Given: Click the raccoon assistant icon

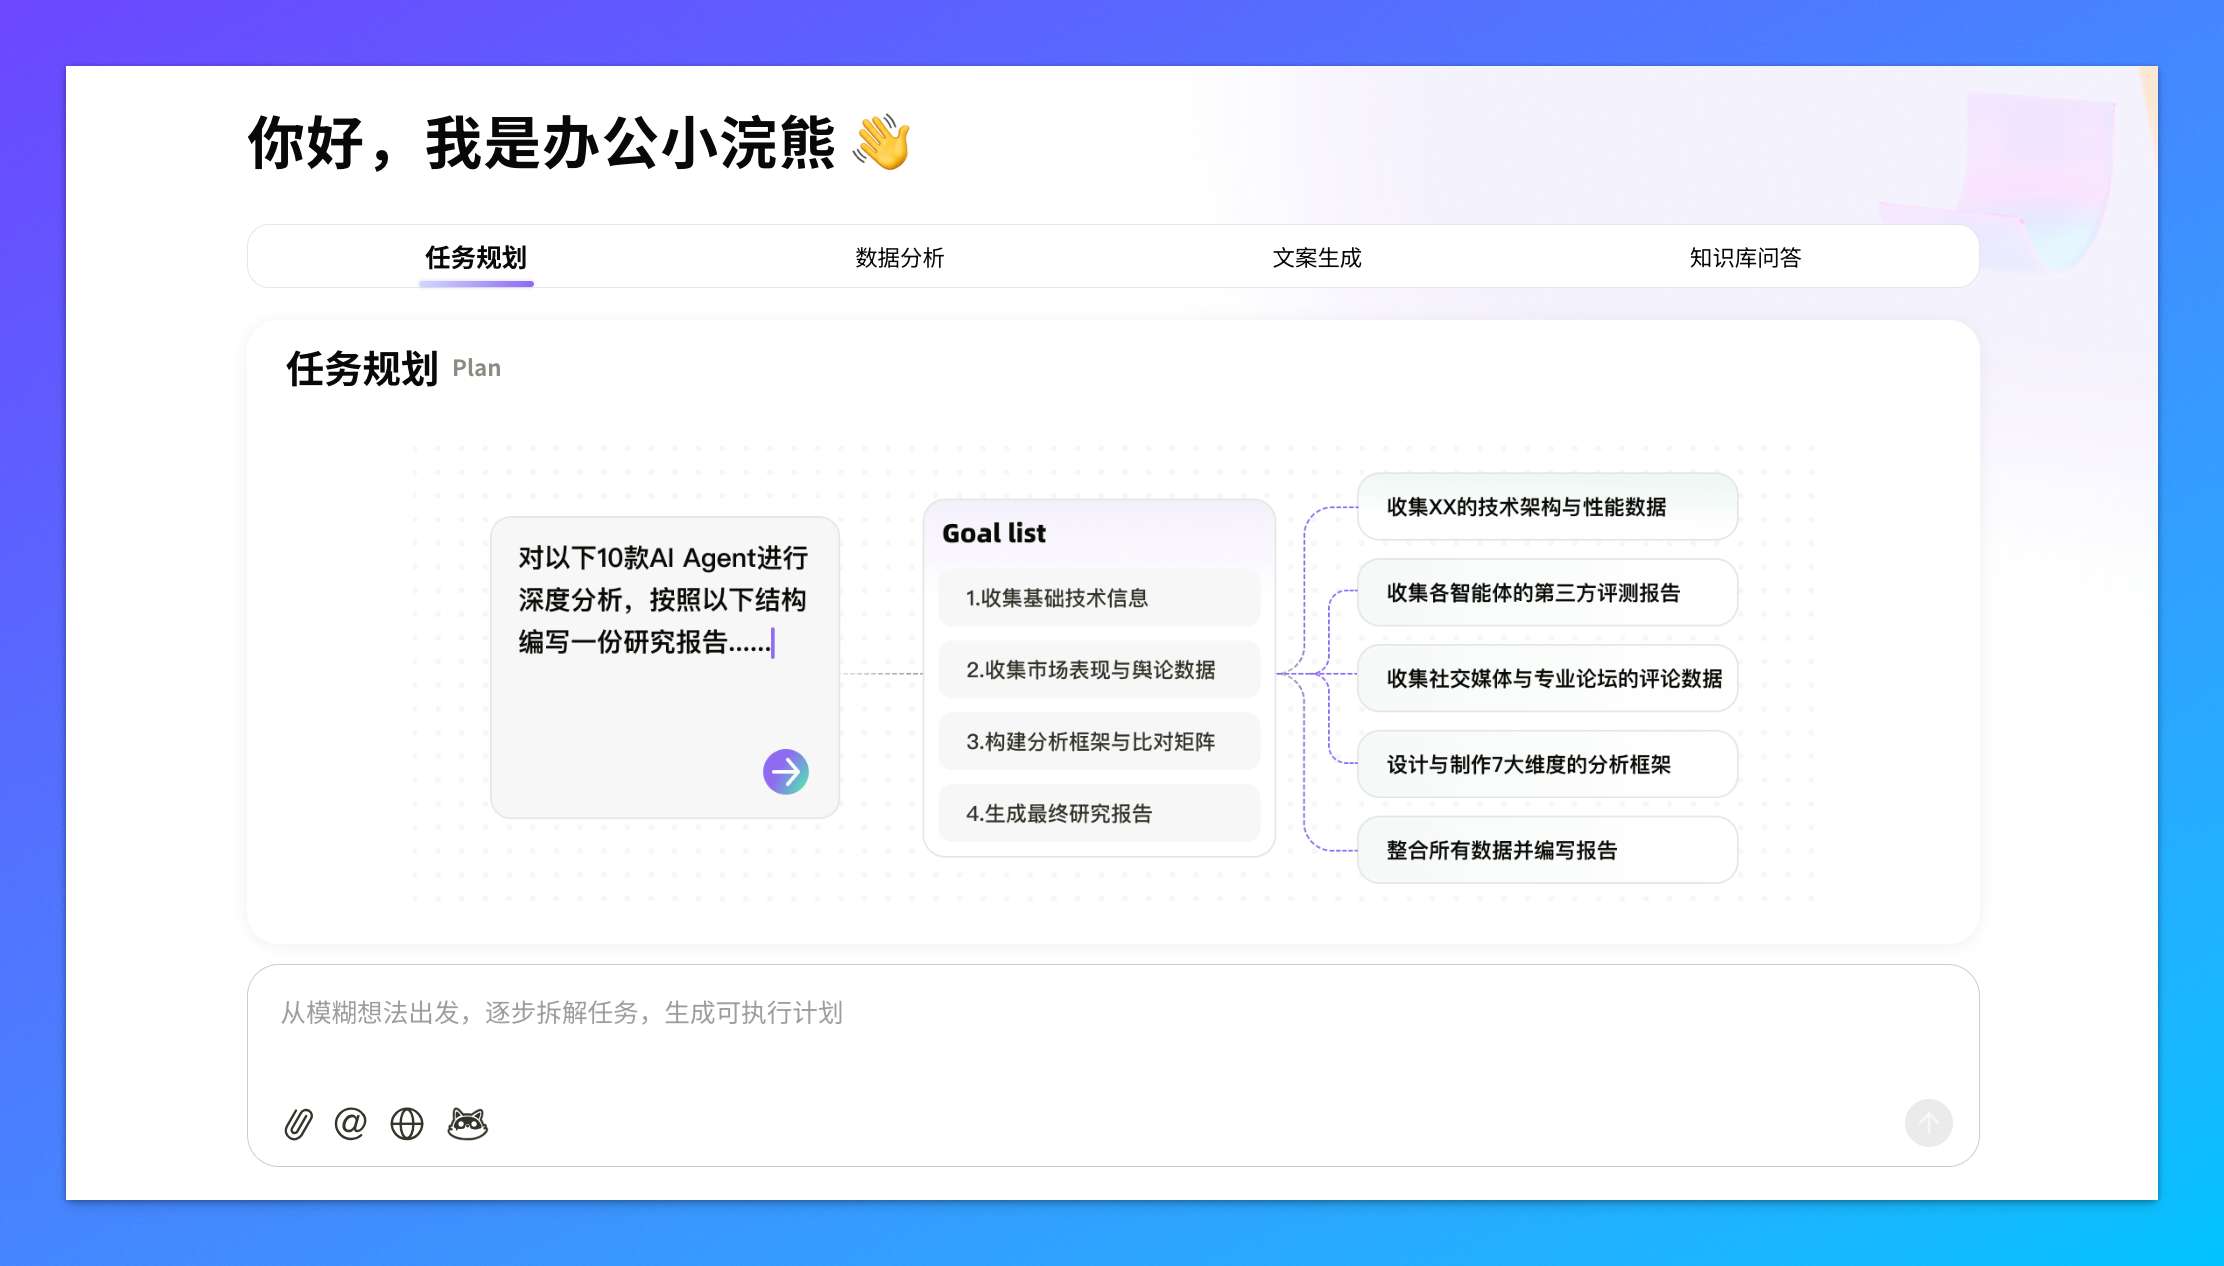Looking at the screenshot, I should [x=466, y=1123].
